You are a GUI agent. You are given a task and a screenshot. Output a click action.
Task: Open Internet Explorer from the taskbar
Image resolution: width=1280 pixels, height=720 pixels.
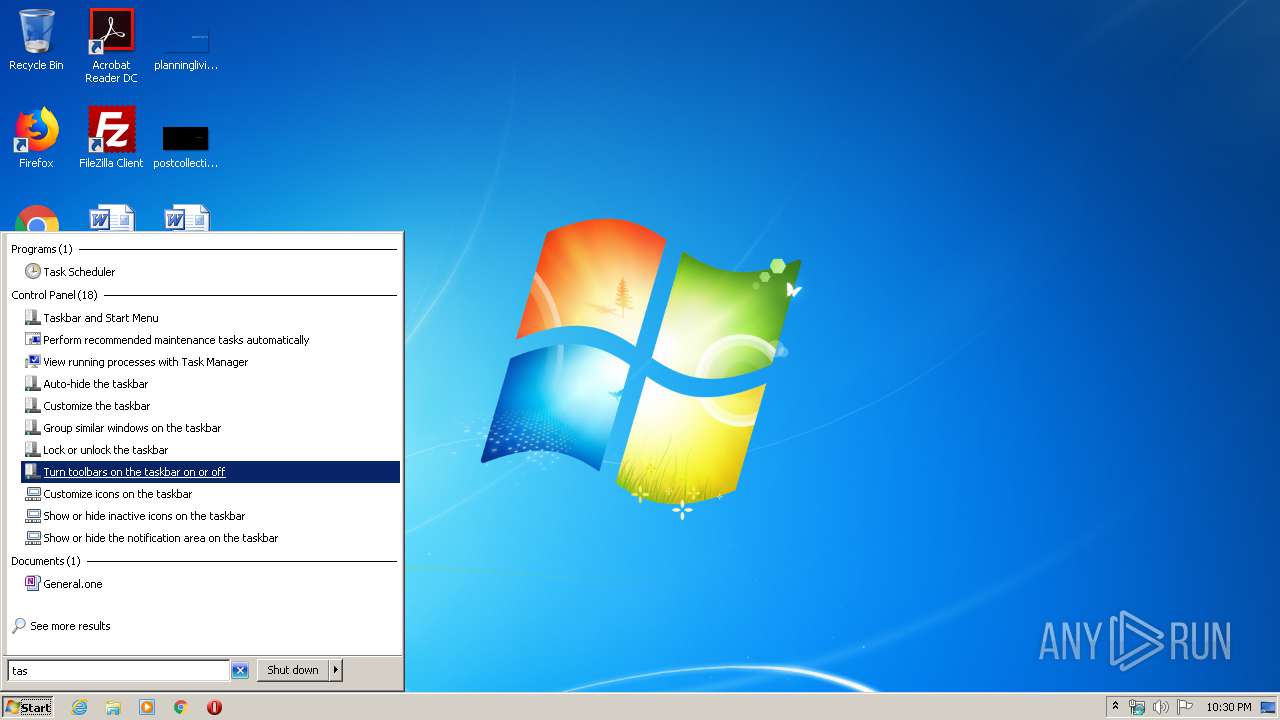(x=80, y=707)
